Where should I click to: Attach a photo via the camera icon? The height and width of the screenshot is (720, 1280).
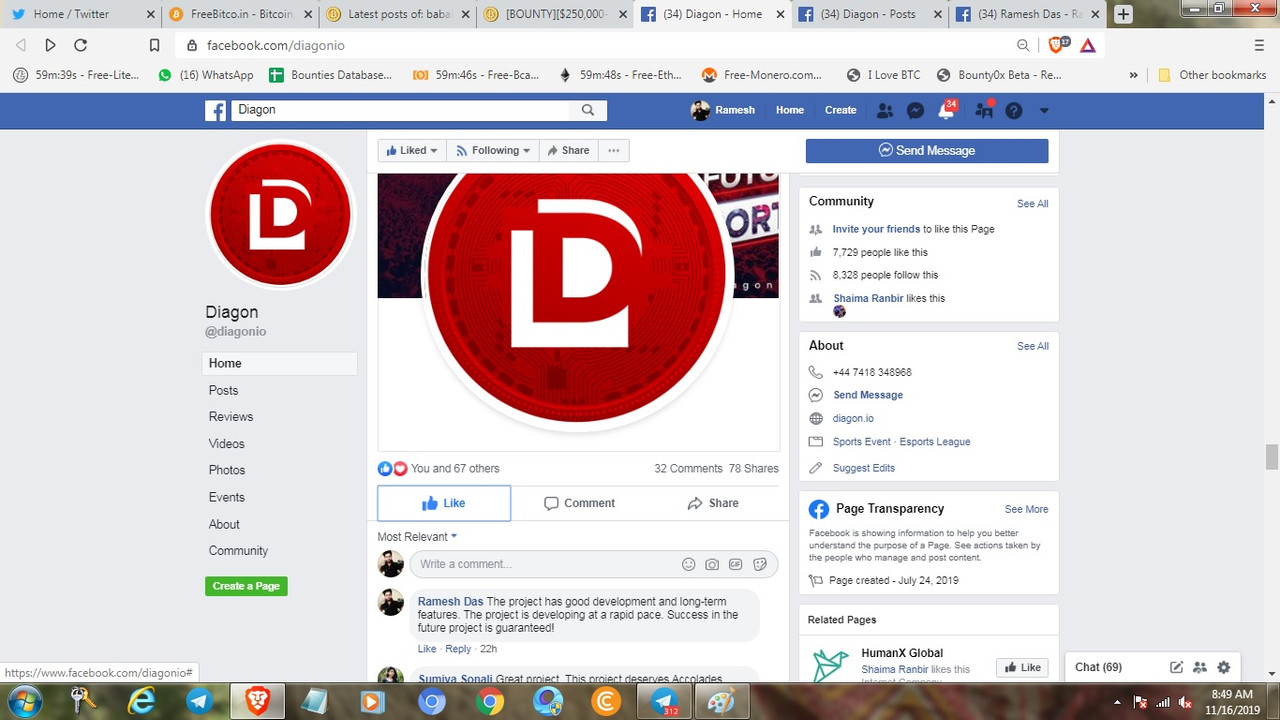[x=712, y=564]
